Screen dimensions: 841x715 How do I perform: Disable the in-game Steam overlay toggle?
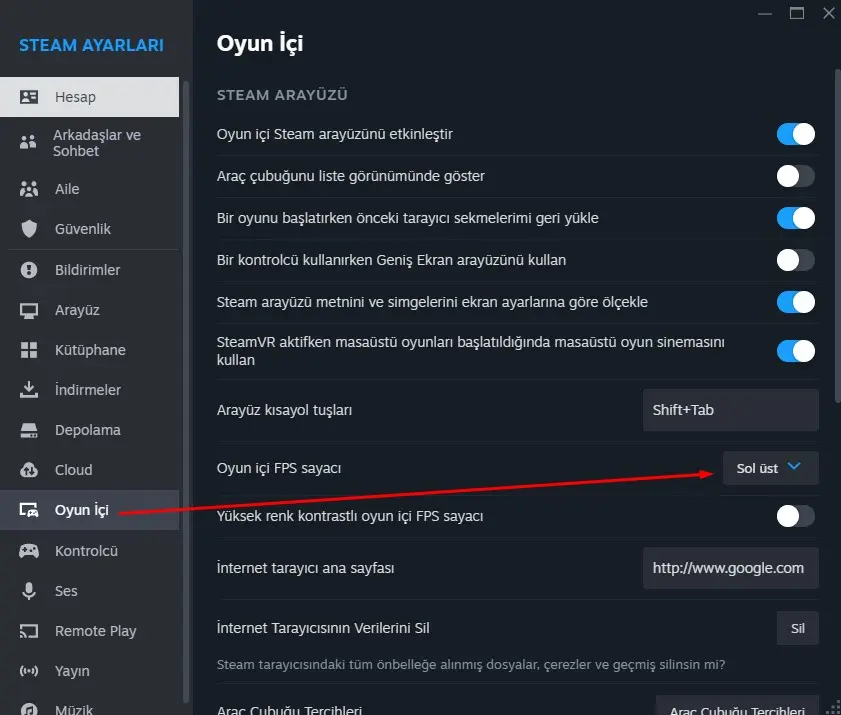point(796,134)
